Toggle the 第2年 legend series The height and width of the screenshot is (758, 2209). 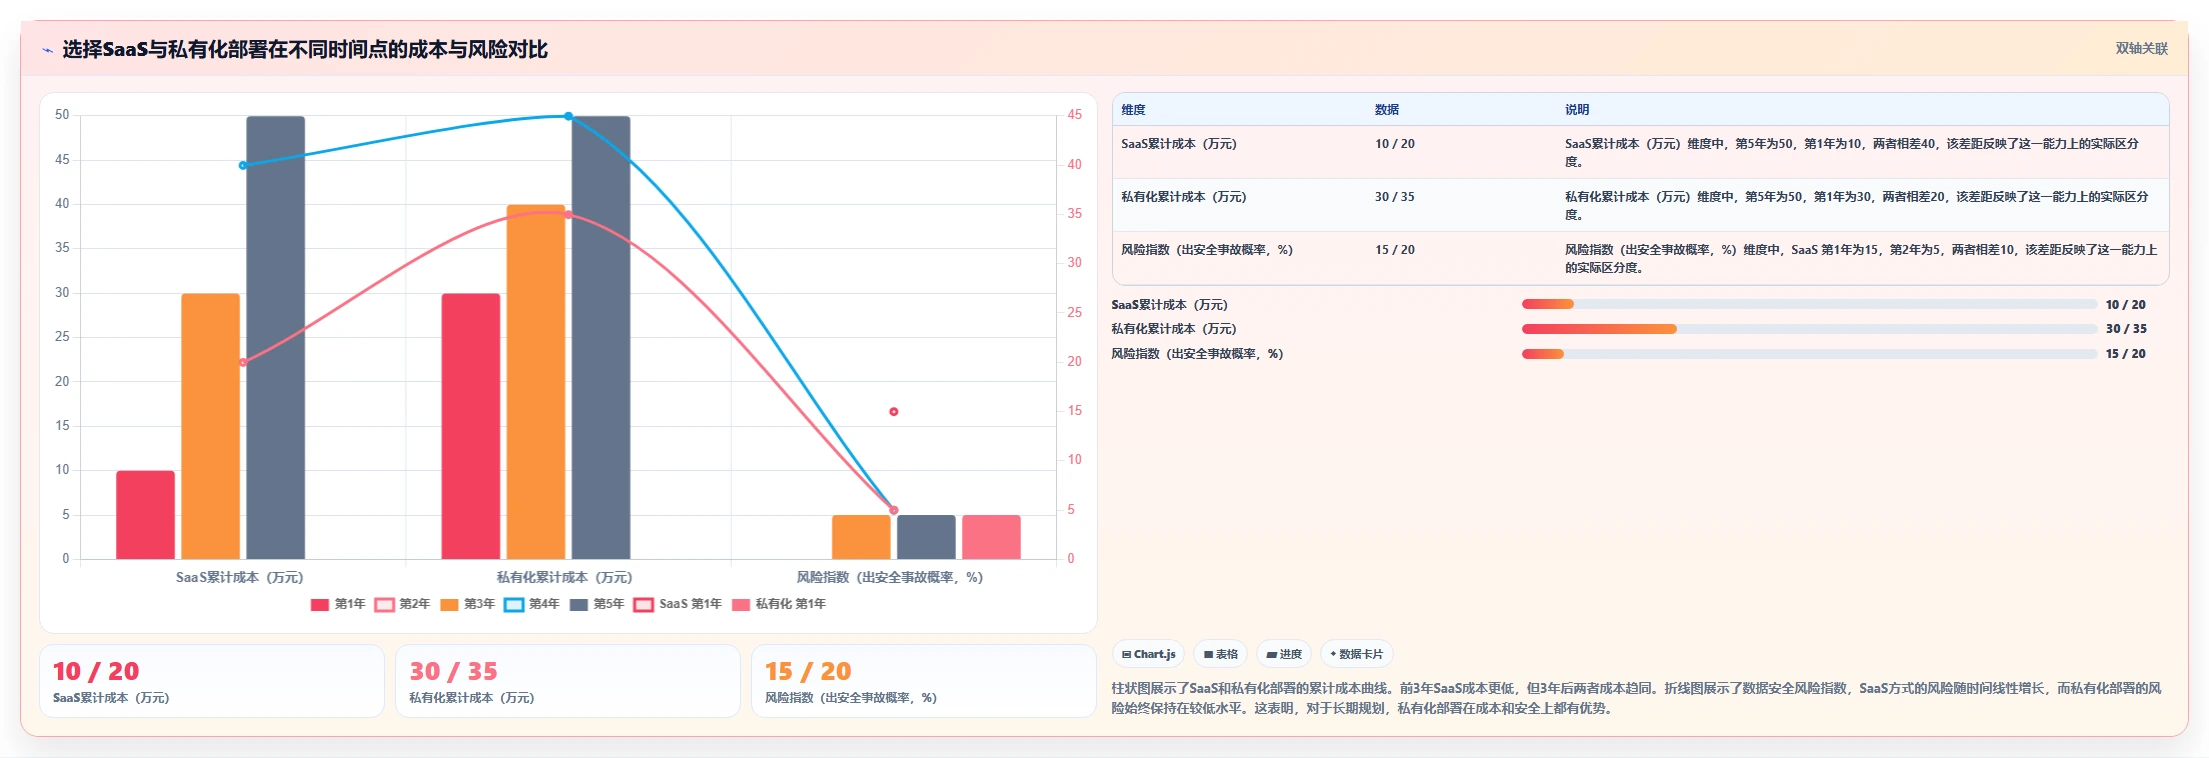click(x=403, y=604)
